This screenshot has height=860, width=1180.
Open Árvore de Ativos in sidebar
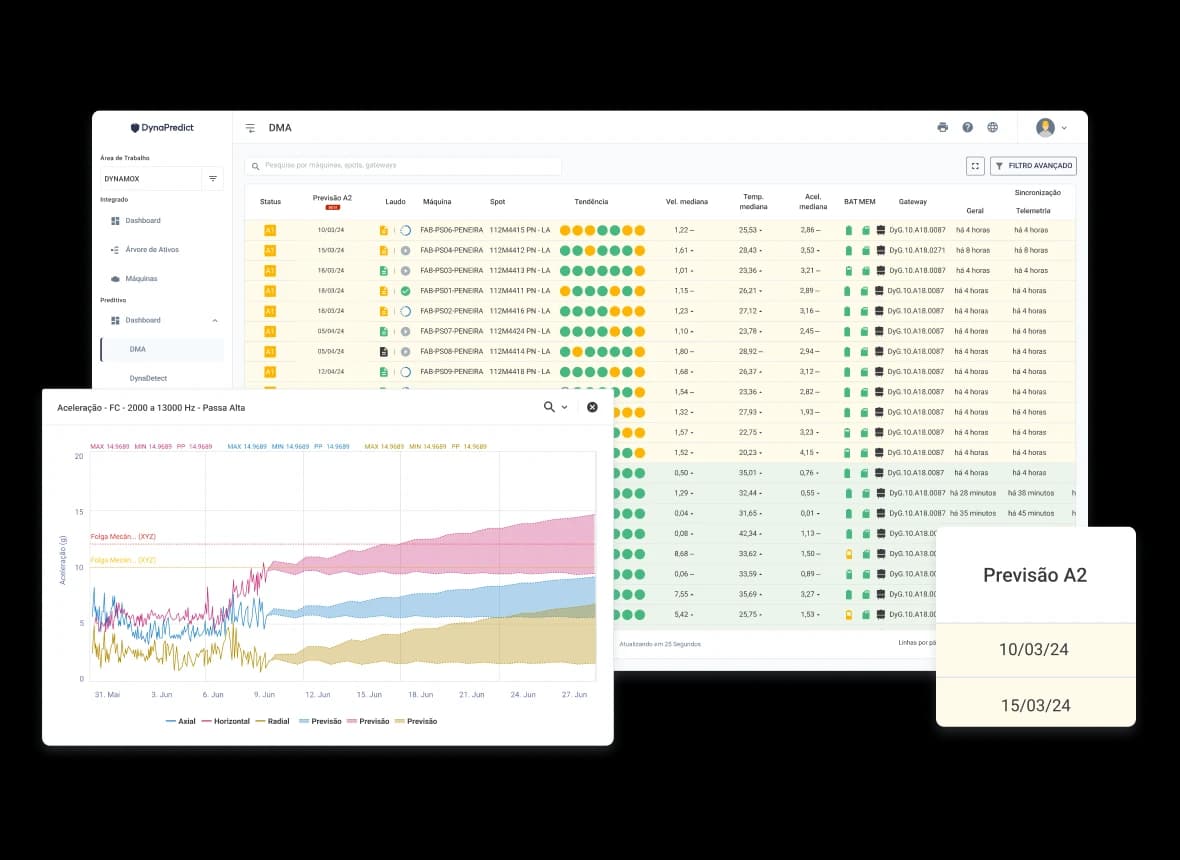tap(153, 249)
